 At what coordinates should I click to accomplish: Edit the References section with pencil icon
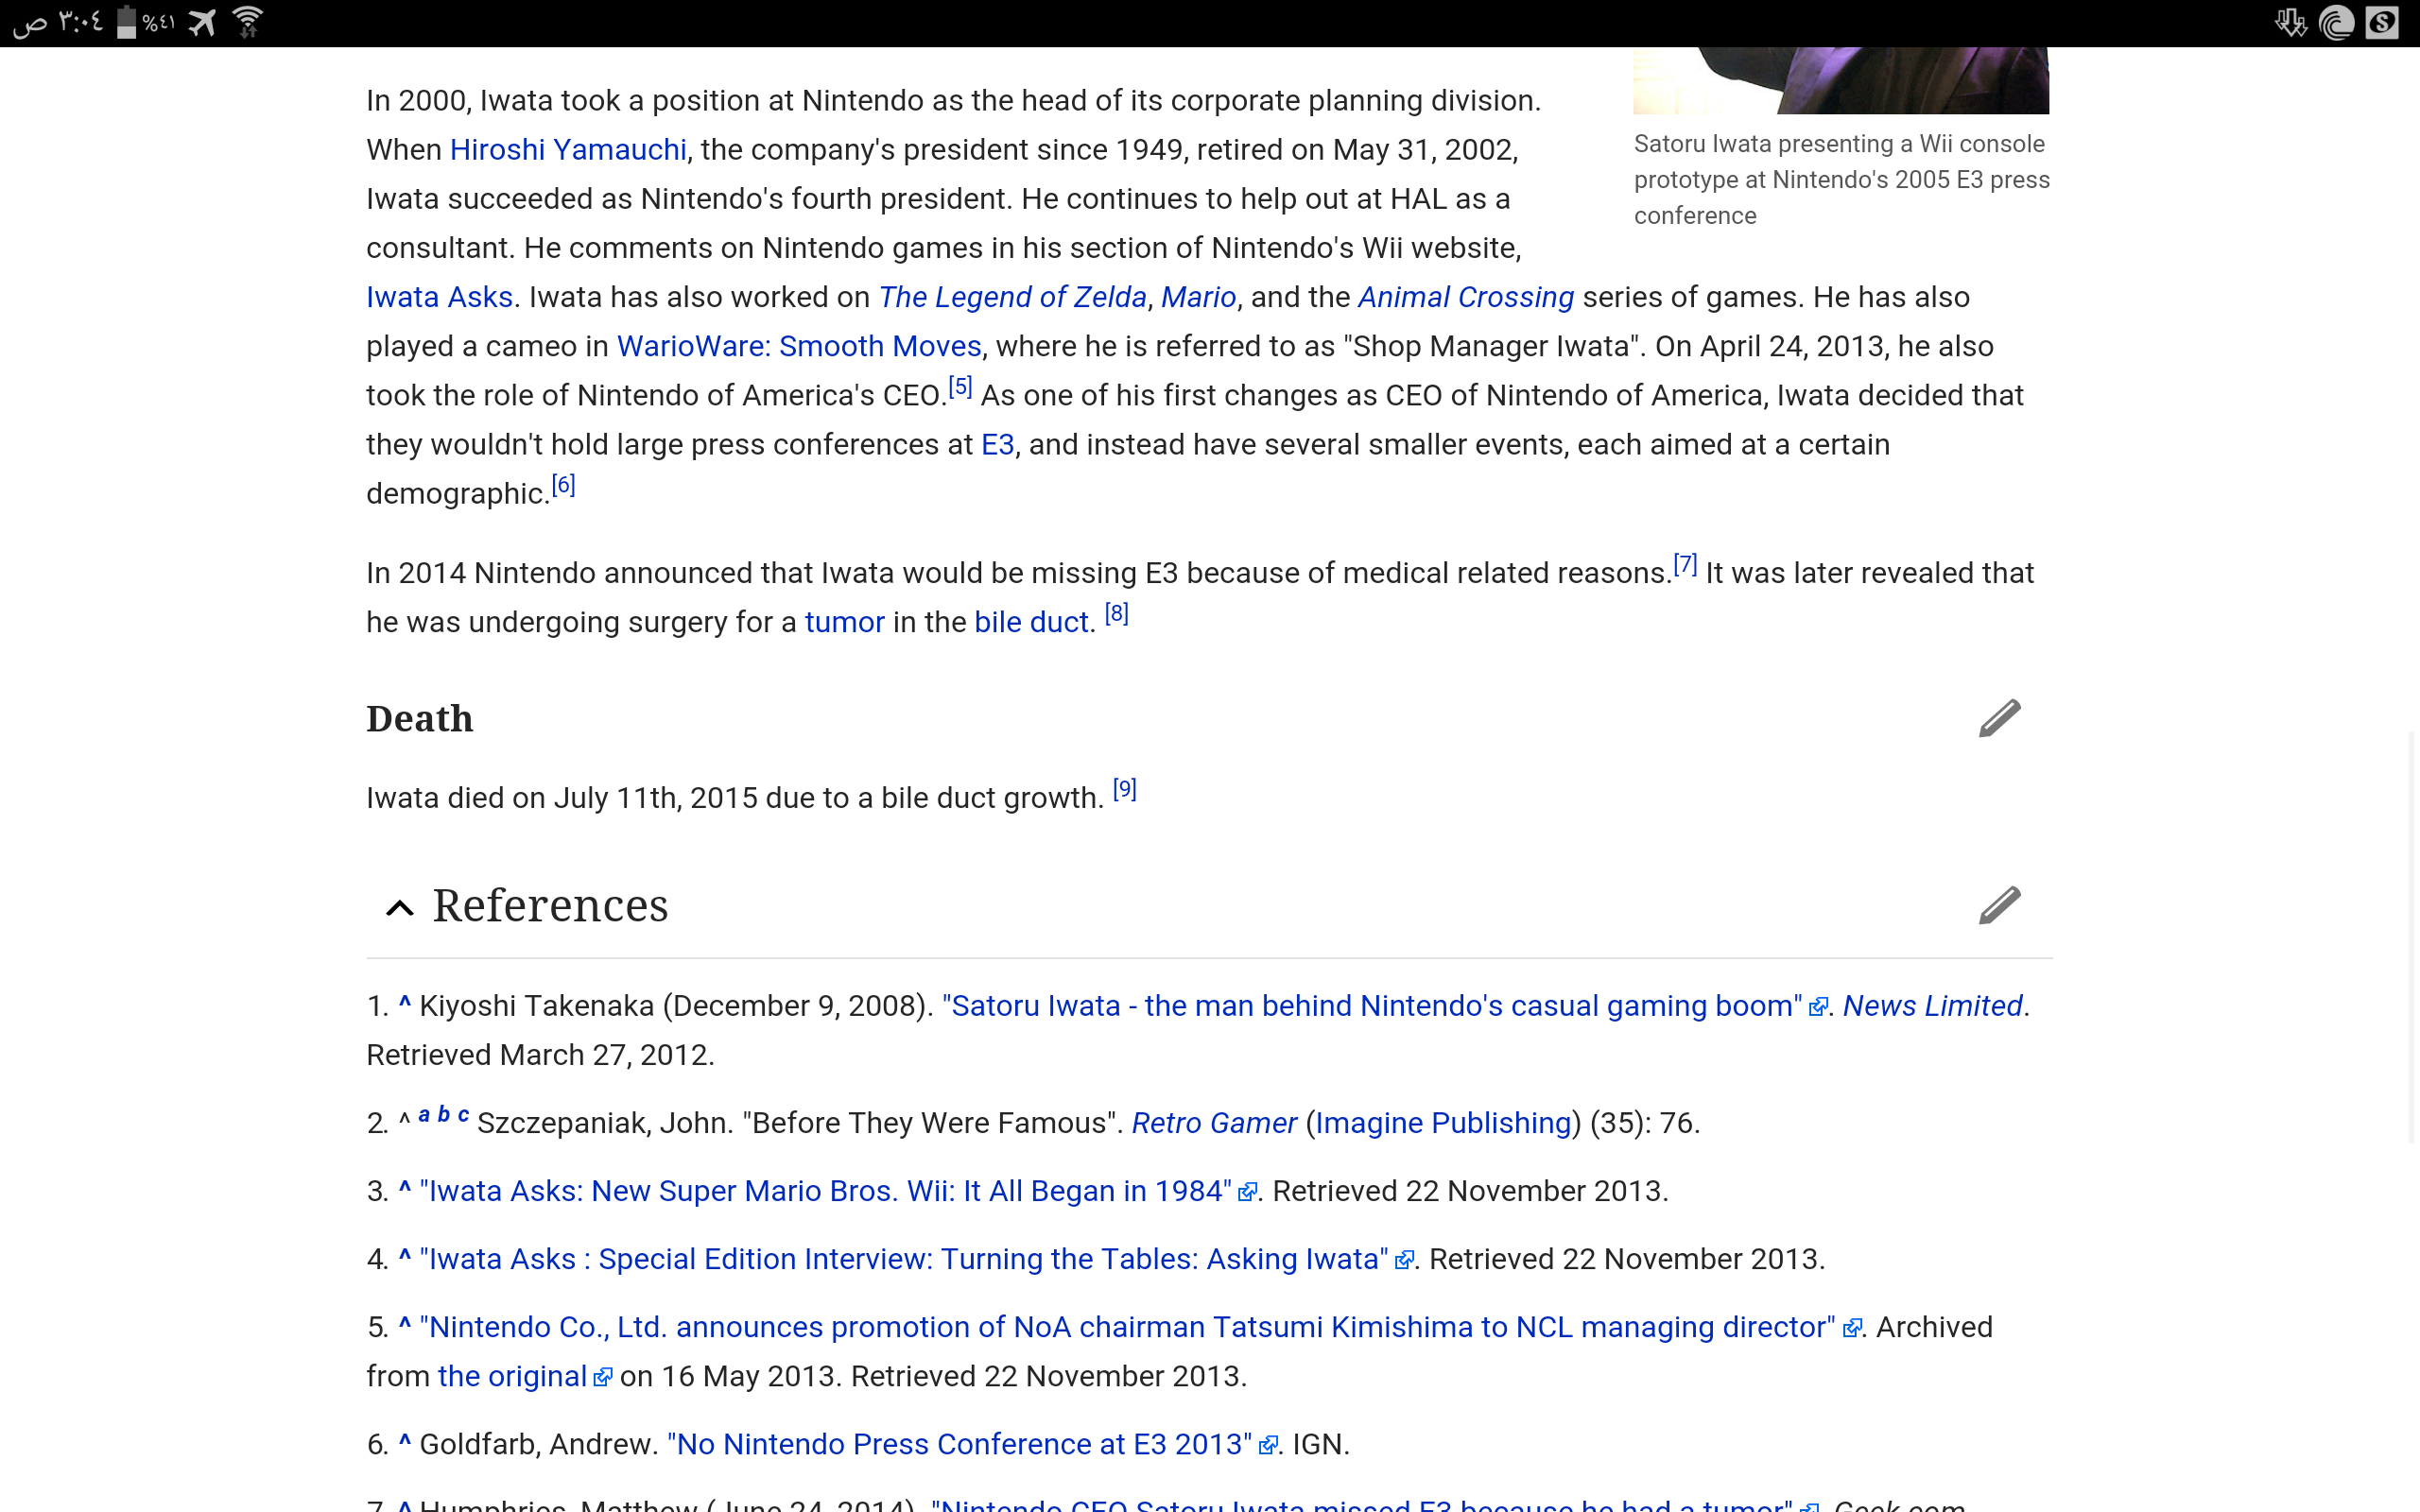[x=1999, y=905]
